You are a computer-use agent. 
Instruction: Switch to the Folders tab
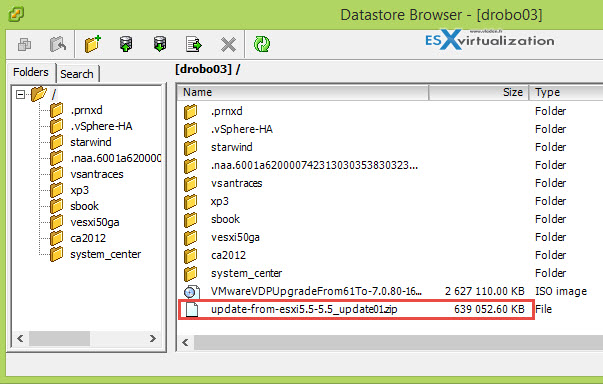31,72
